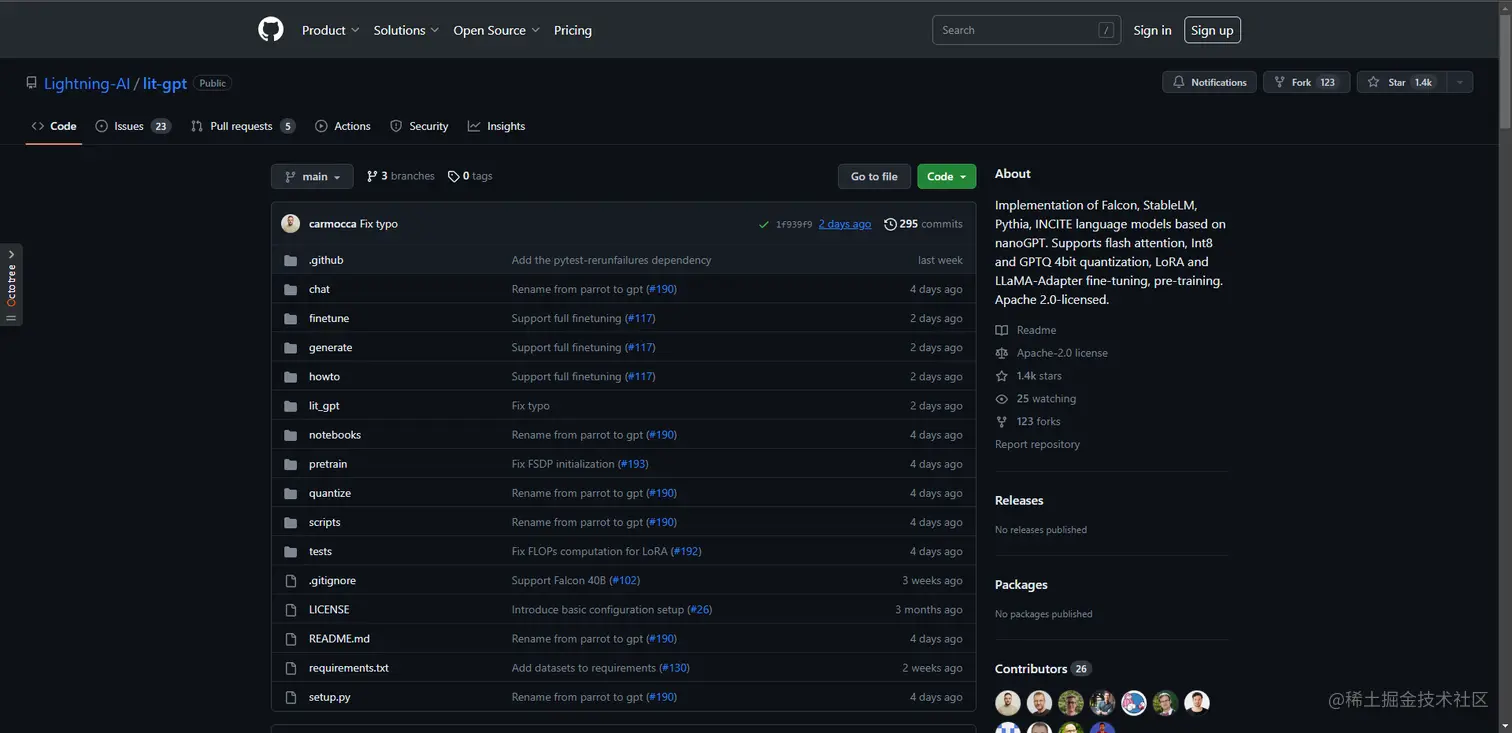Click the setup.py file icon

291,697
